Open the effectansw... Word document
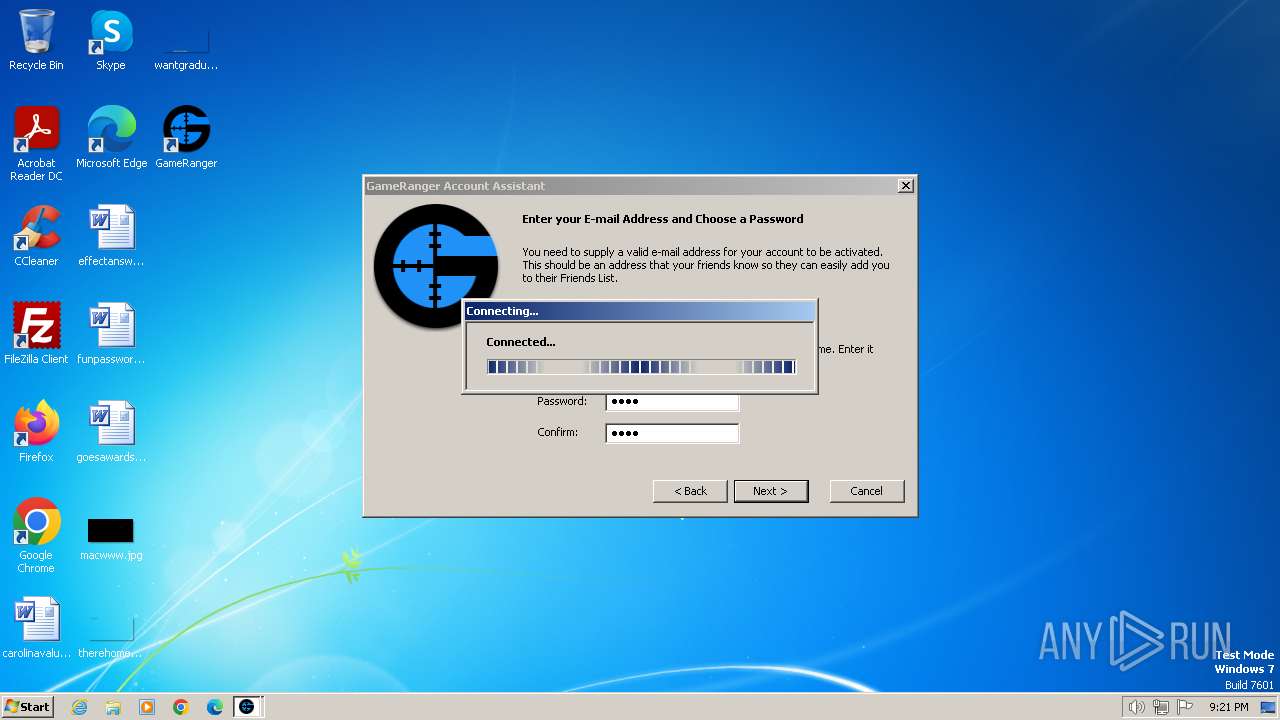The width and height of the screenshot is (1280, 720). pos(111,235)
